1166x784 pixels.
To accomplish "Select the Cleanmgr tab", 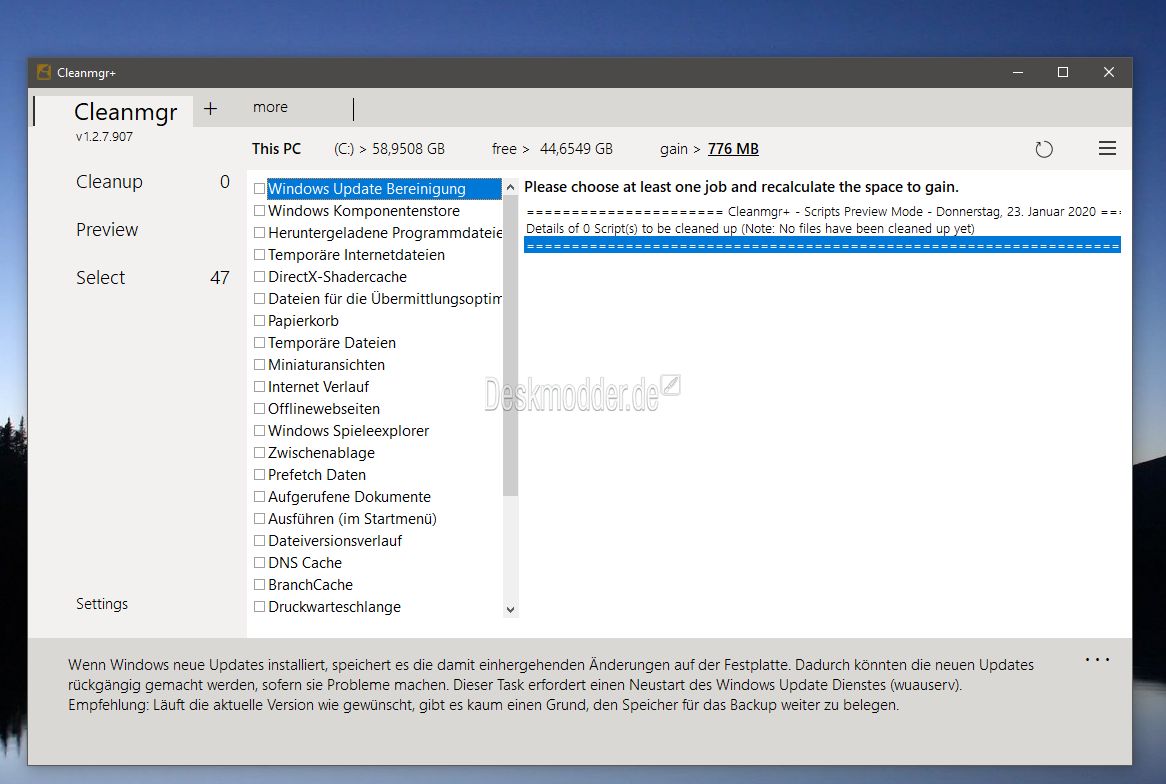I will [126, 112].
